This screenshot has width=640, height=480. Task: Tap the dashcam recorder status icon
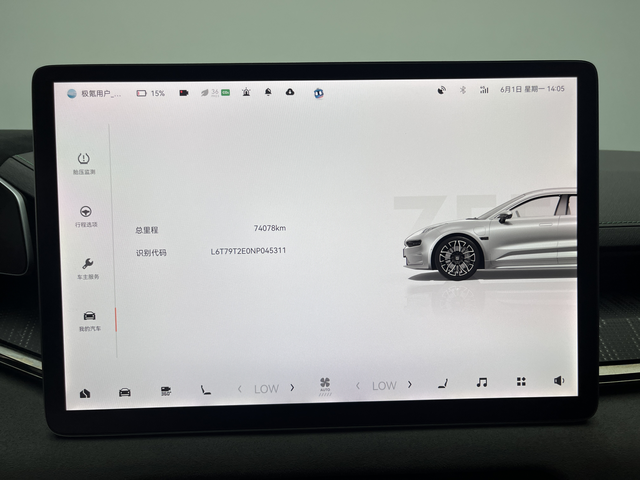184,93
